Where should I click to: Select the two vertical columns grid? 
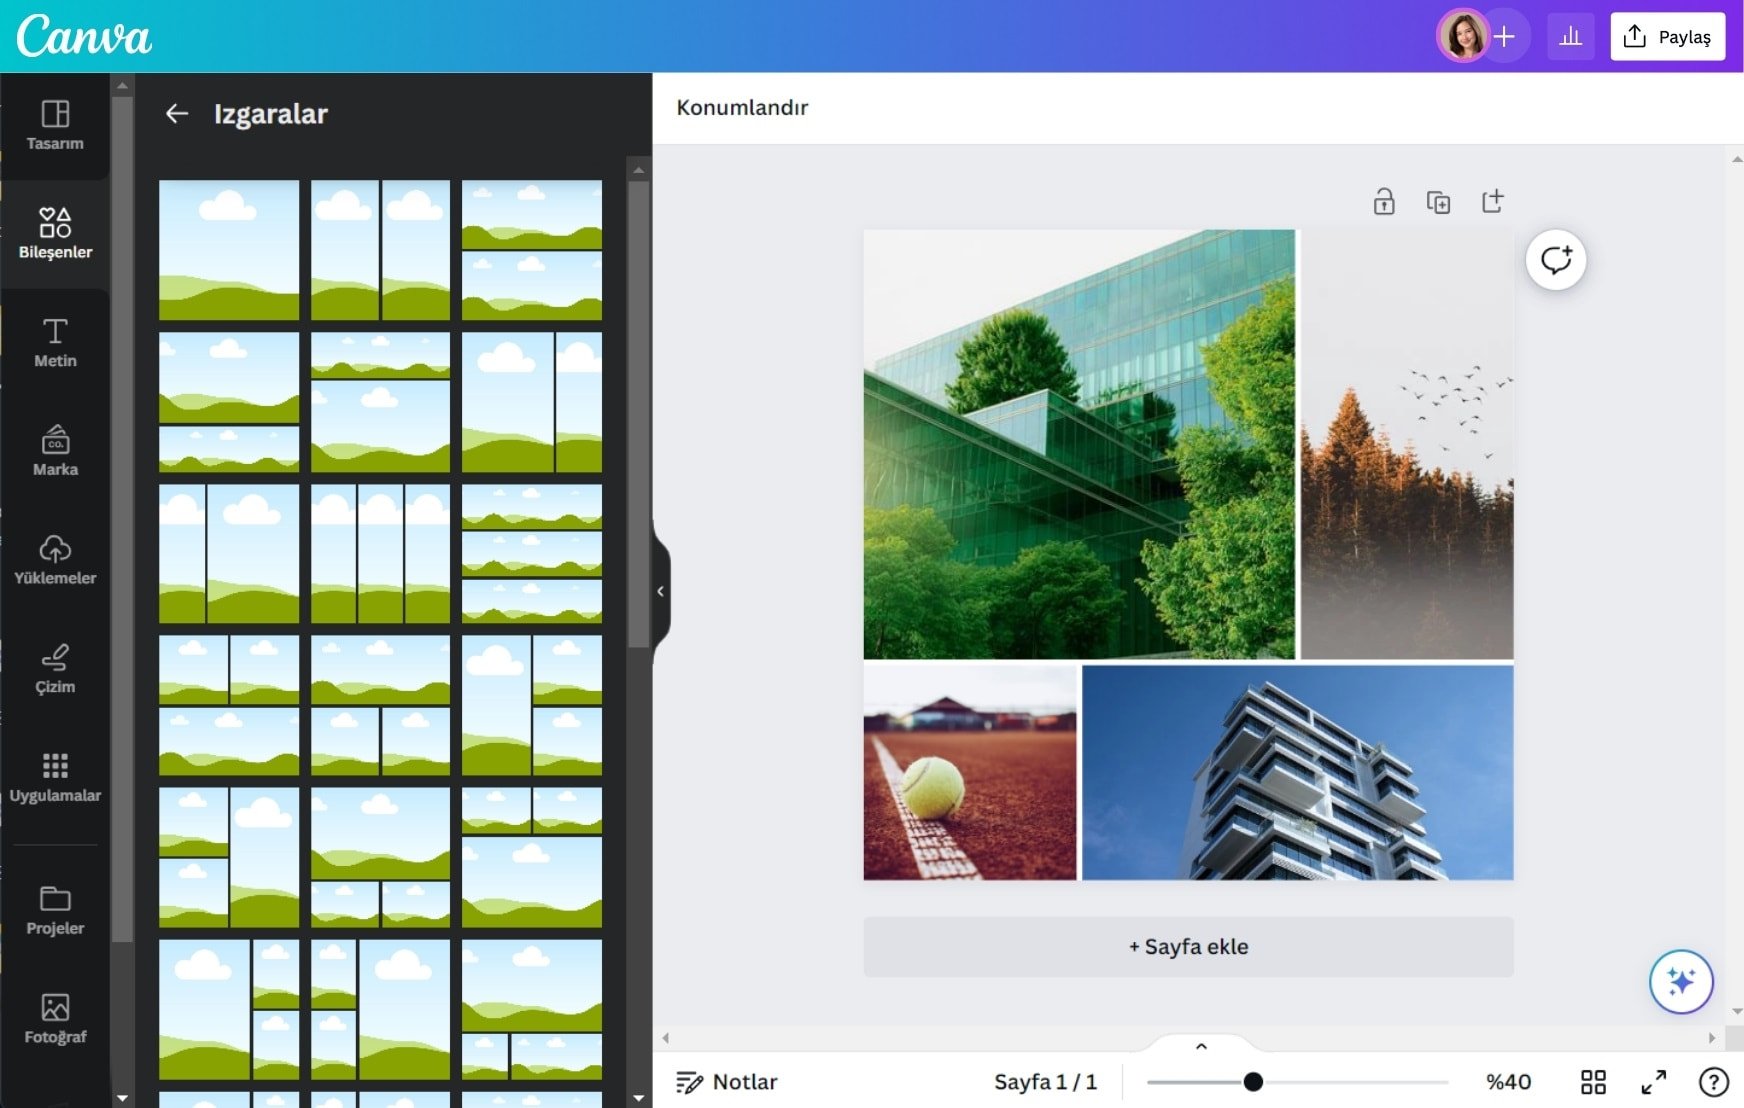tap(380, 250)
